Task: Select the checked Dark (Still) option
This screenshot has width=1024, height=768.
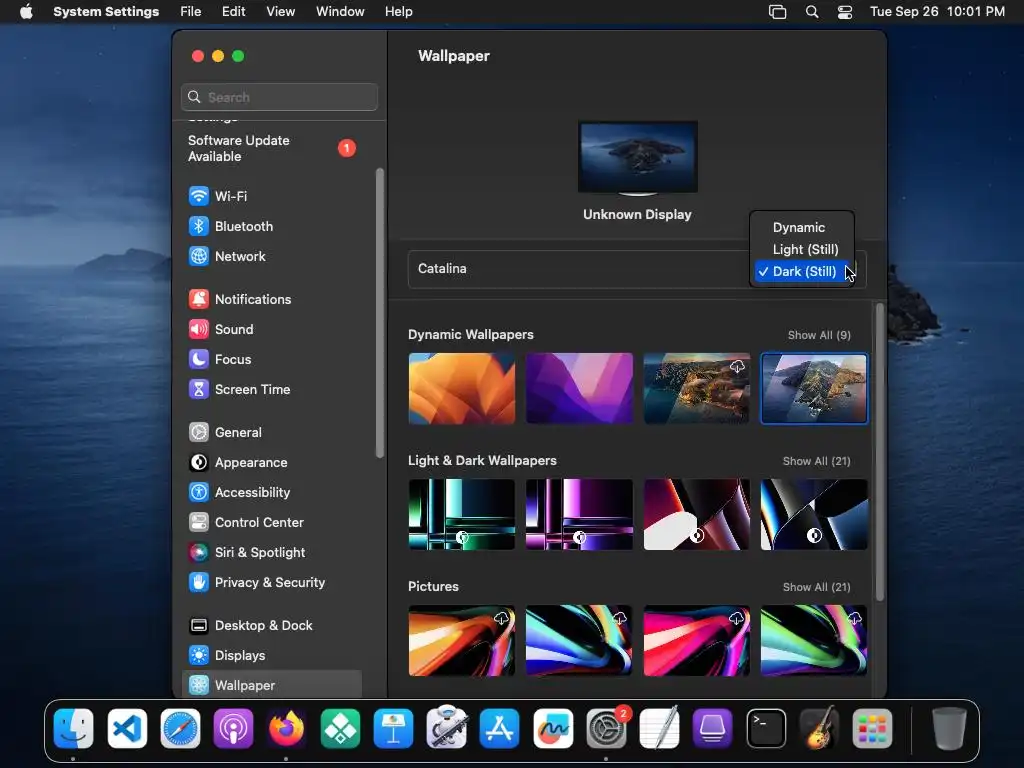Action: pos(802,272)
